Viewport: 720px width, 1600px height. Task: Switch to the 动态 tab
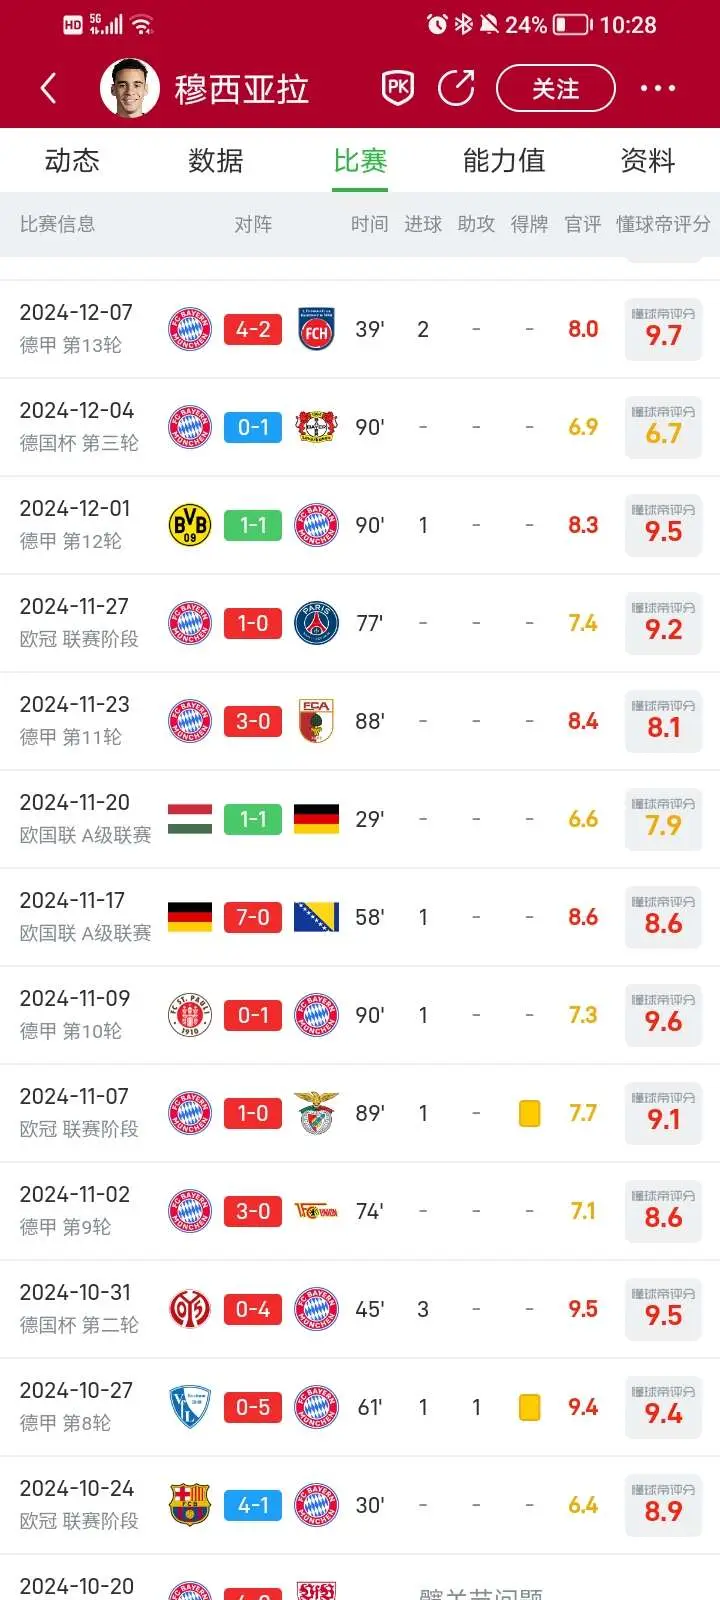pyautogui.click(x=72, y=160)
